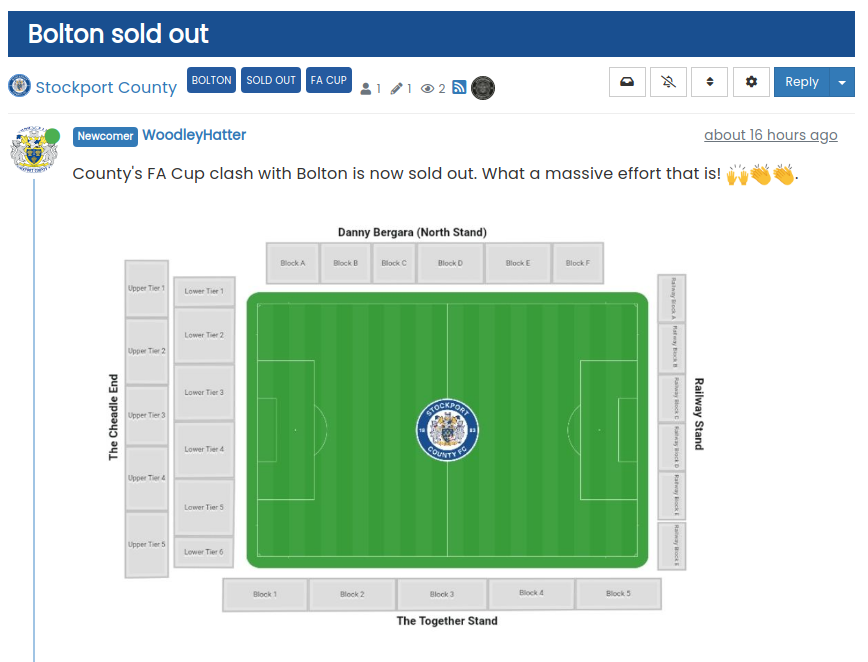Viewport: 868px width, 662px height.
Task: Click WoodleyHatter's profile avatar
Action: coord(33,151)
